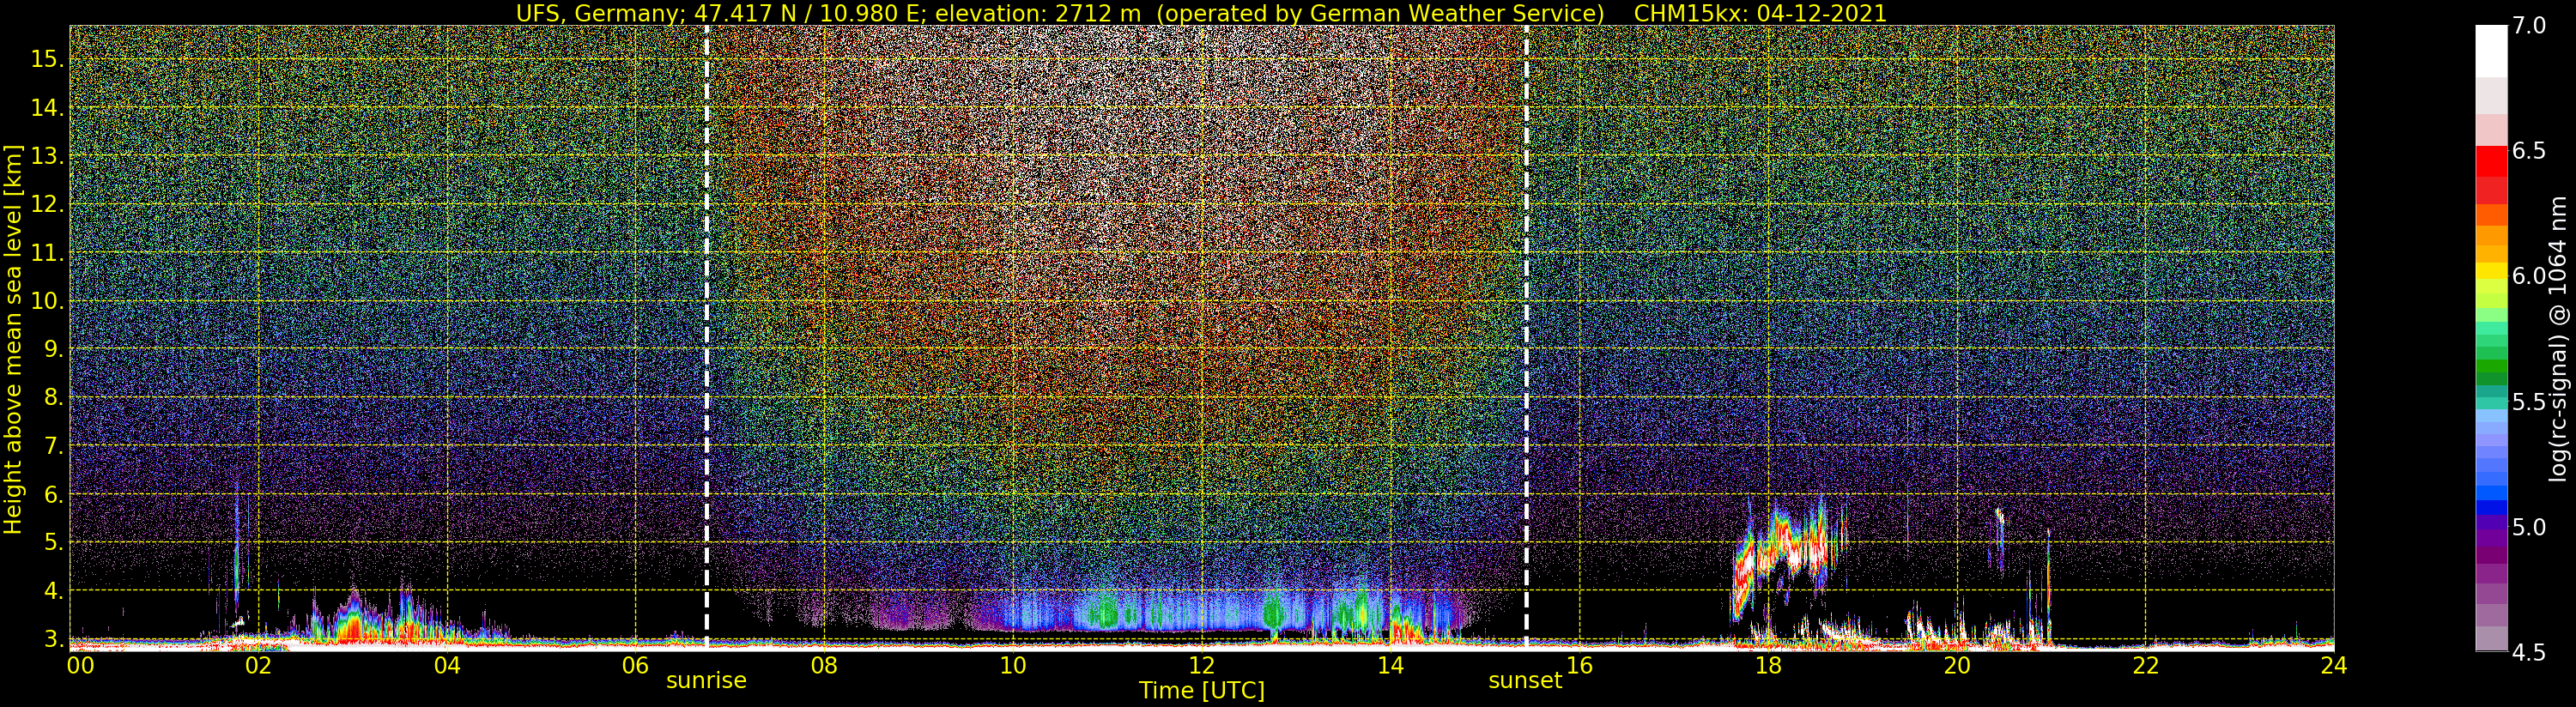Screen dimensions: 2576x707
Task: Click the '7.0' colorbar tick label
Action: [2529, 26]
